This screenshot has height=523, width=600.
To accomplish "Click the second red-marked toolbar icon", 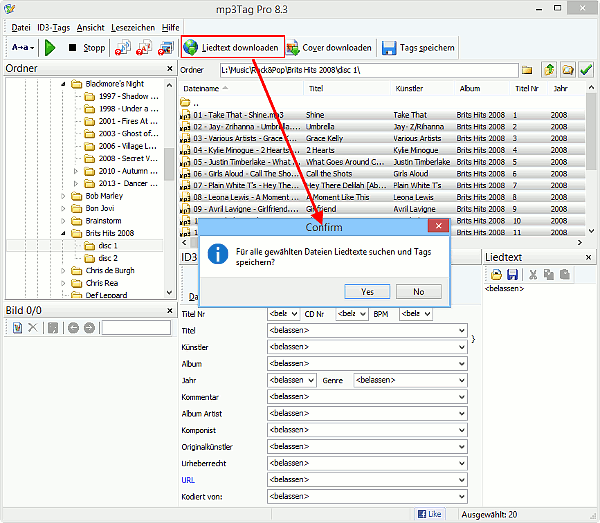I will [145, 48].
